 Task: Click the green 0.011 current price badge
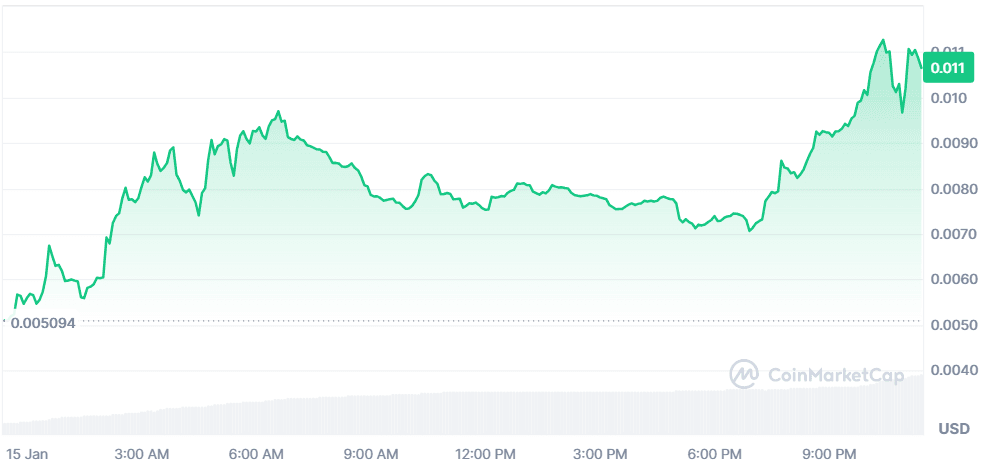pos(946,69)
